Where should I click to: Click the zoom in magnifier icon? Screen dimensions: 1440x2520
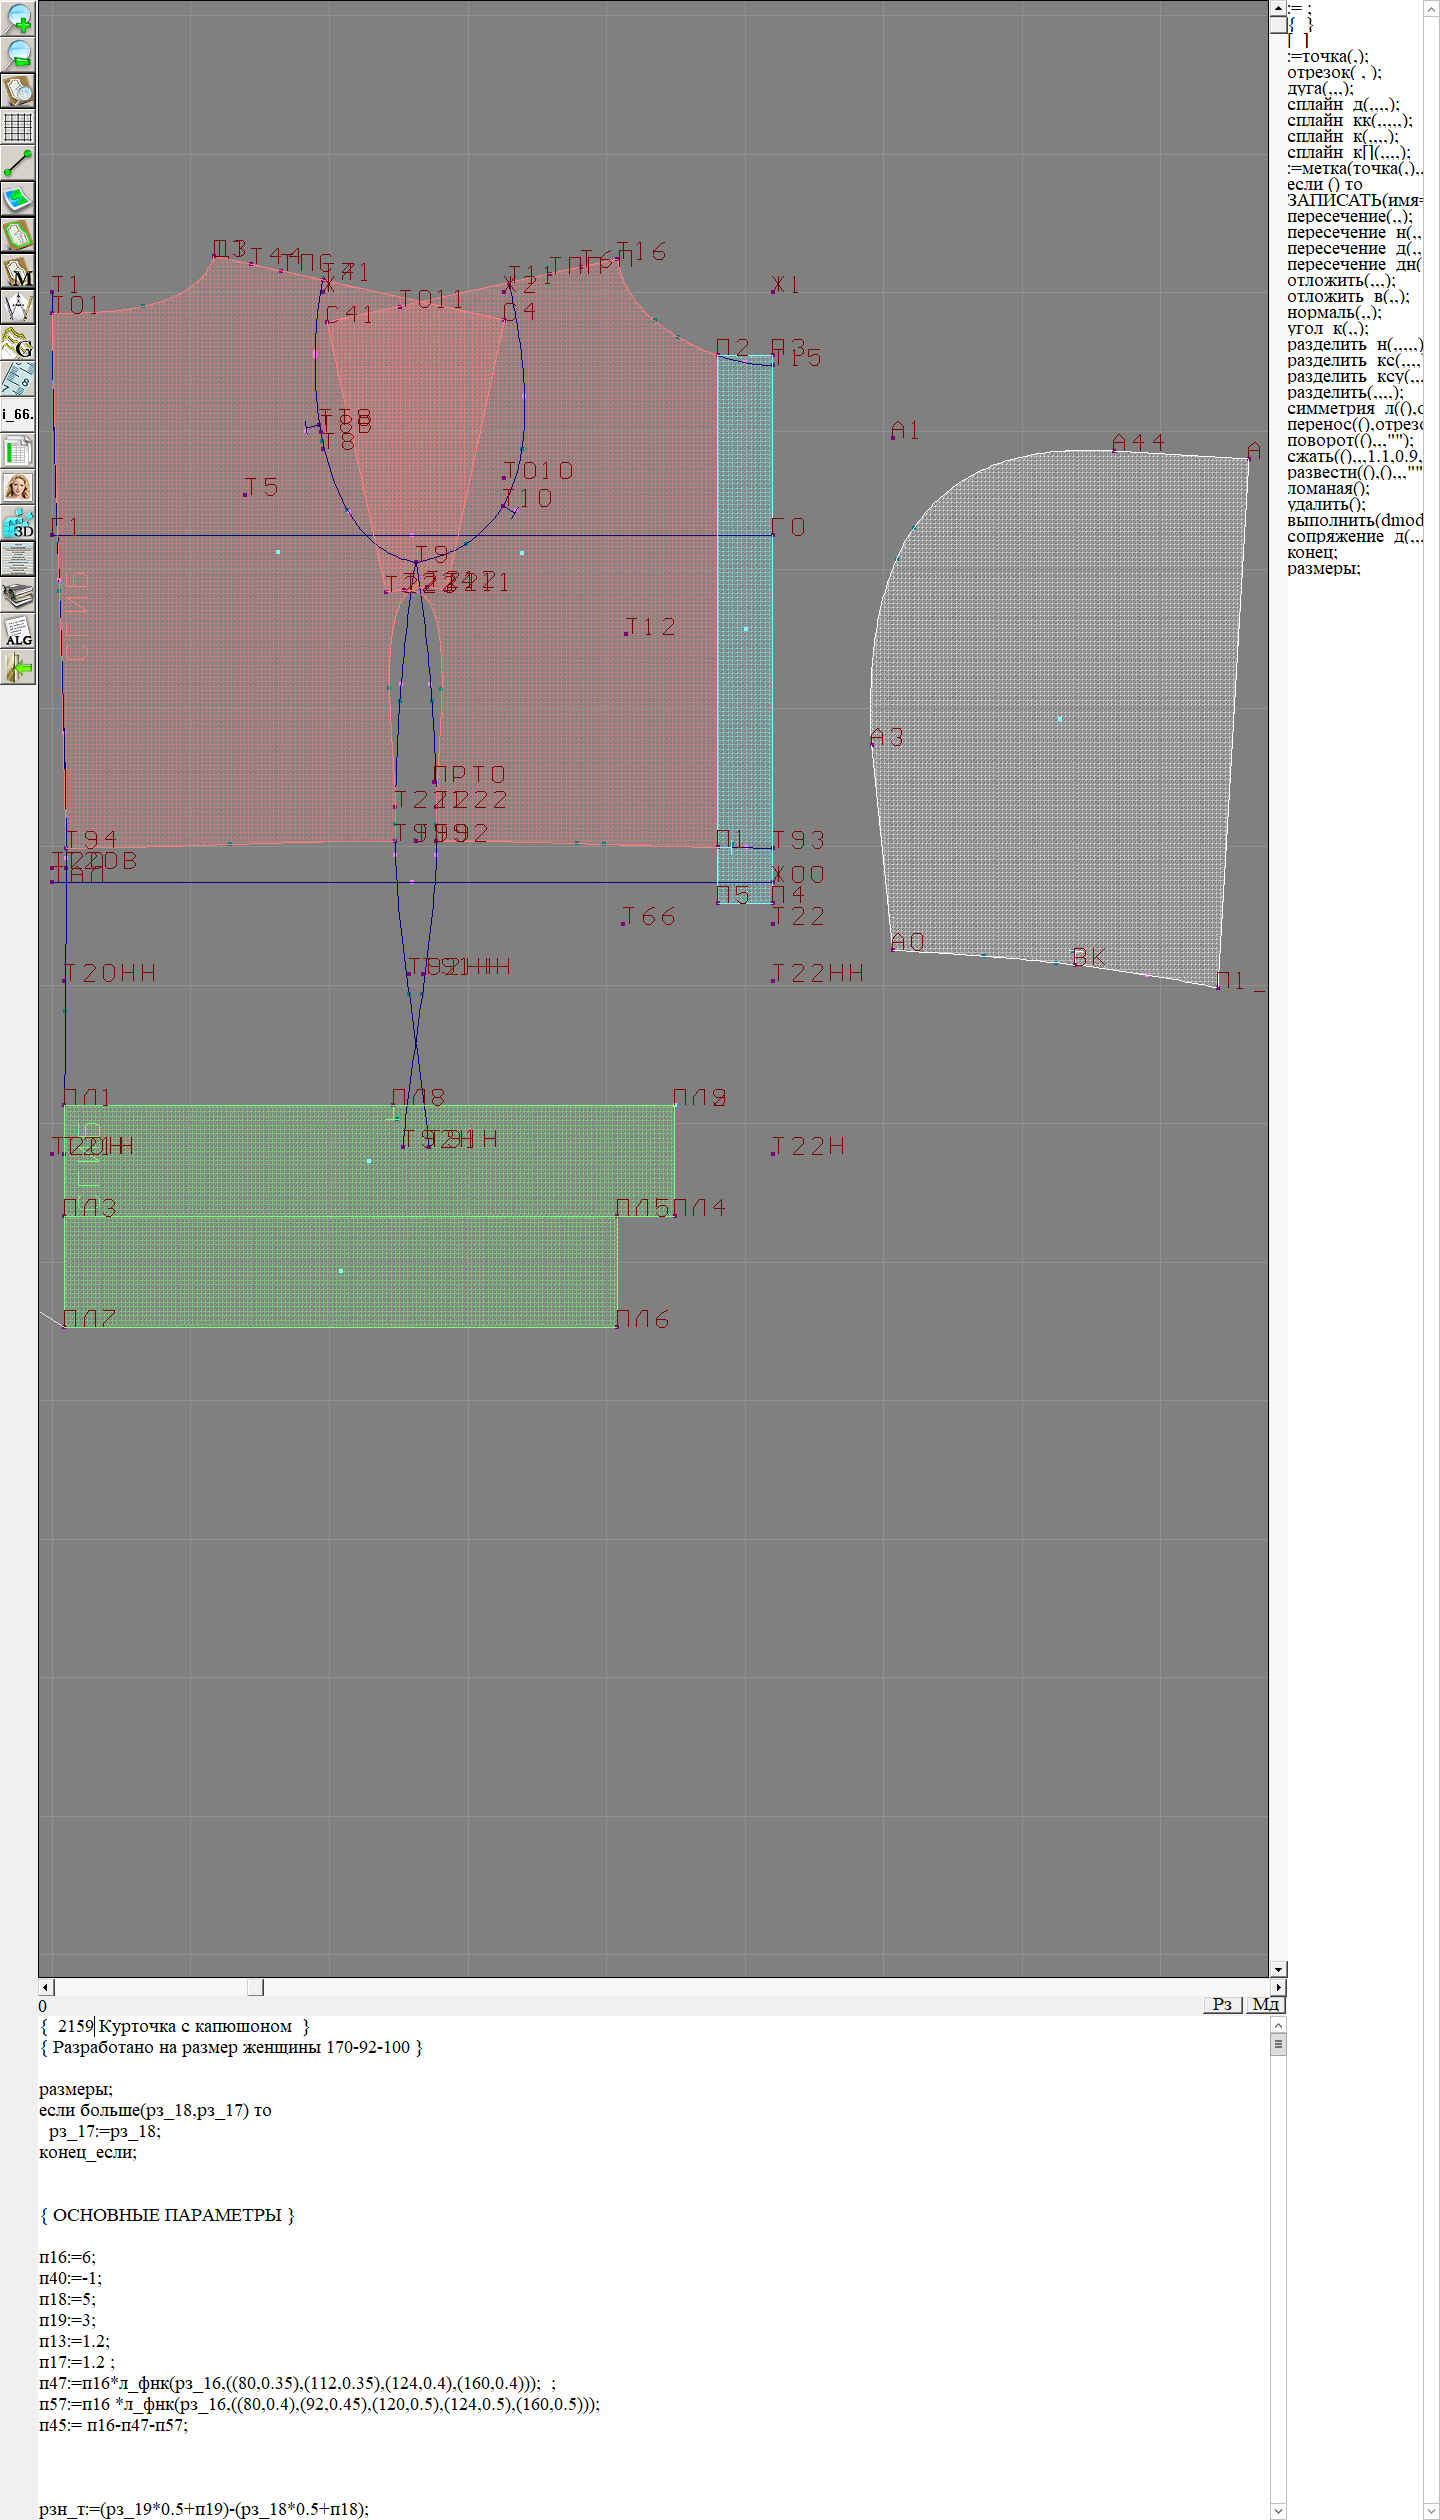point(18,17)
